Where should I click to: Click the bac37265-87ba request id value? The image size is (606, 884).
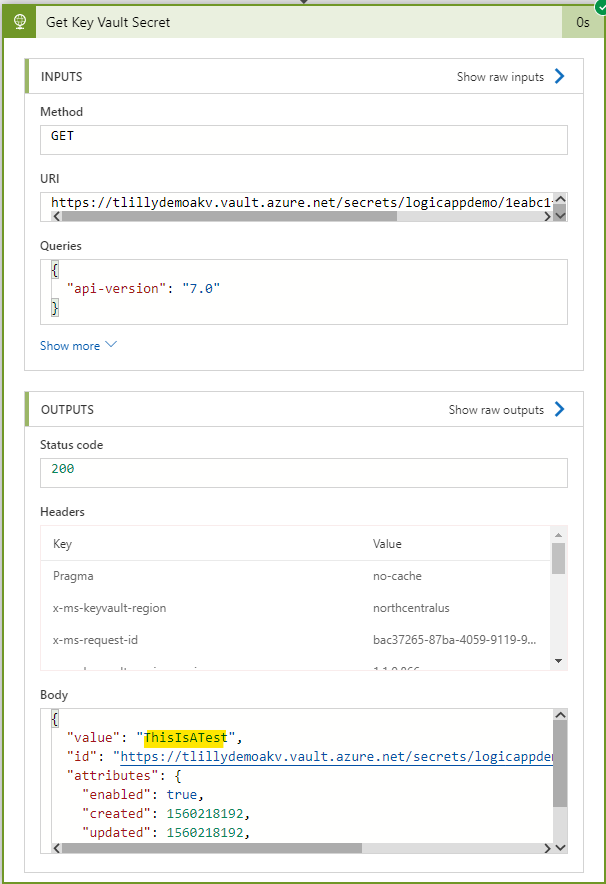pos(454,640)
